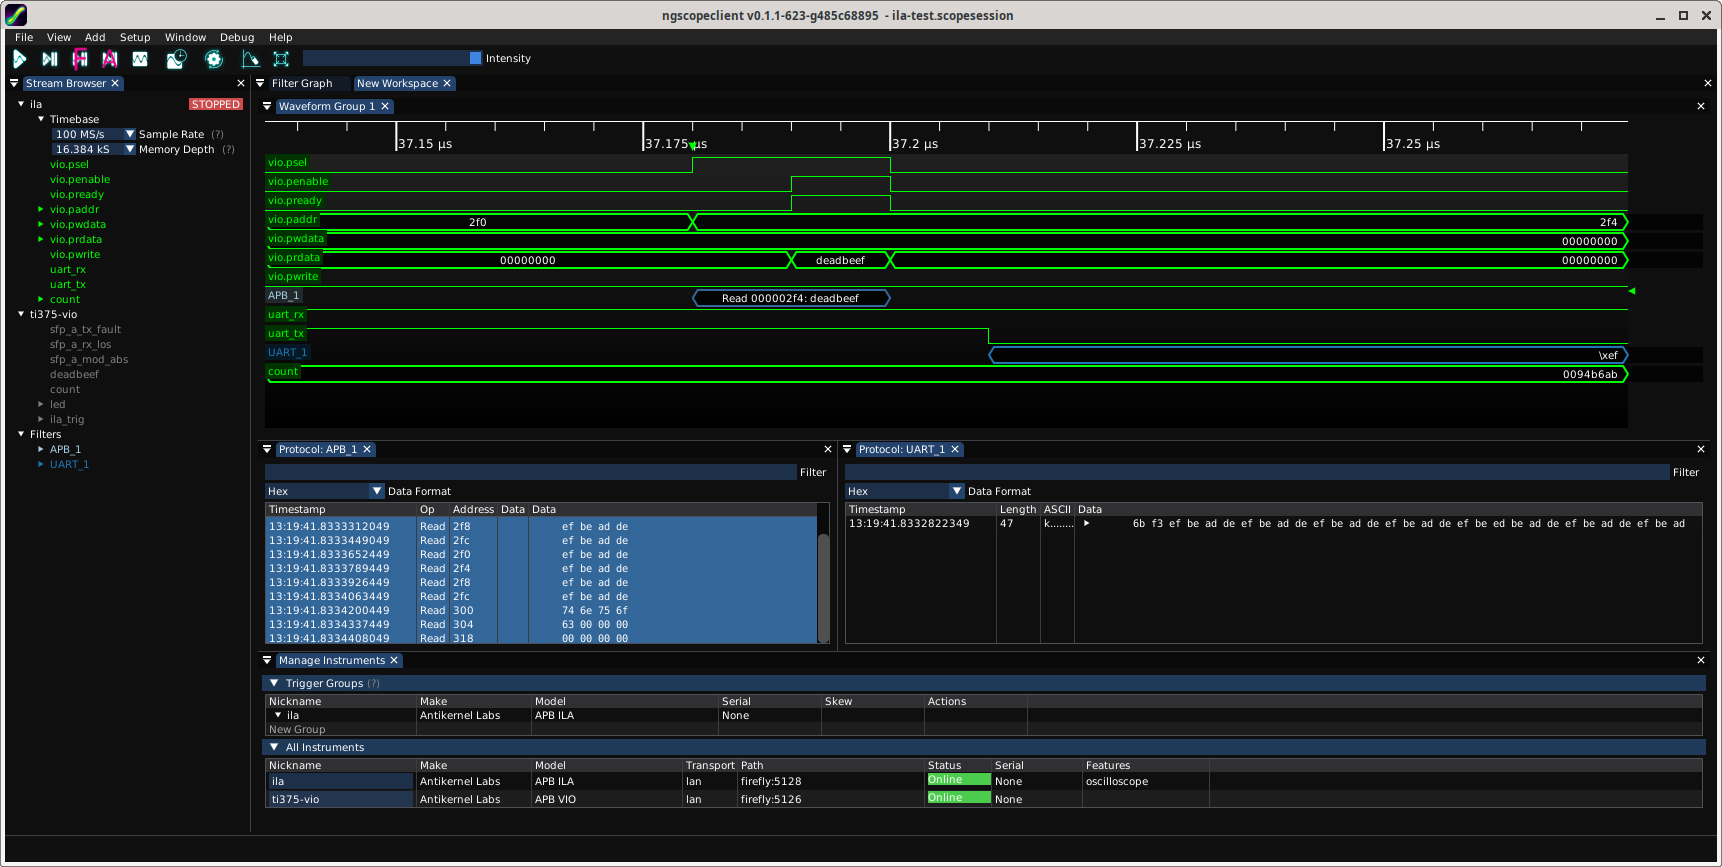Open the Debug menu

coord(237,38)
